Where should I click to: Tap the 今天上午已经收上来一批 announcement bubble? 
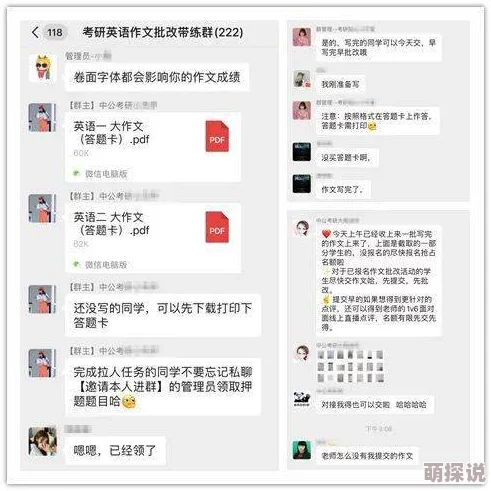pyautogui.click(x=379, y=281)
